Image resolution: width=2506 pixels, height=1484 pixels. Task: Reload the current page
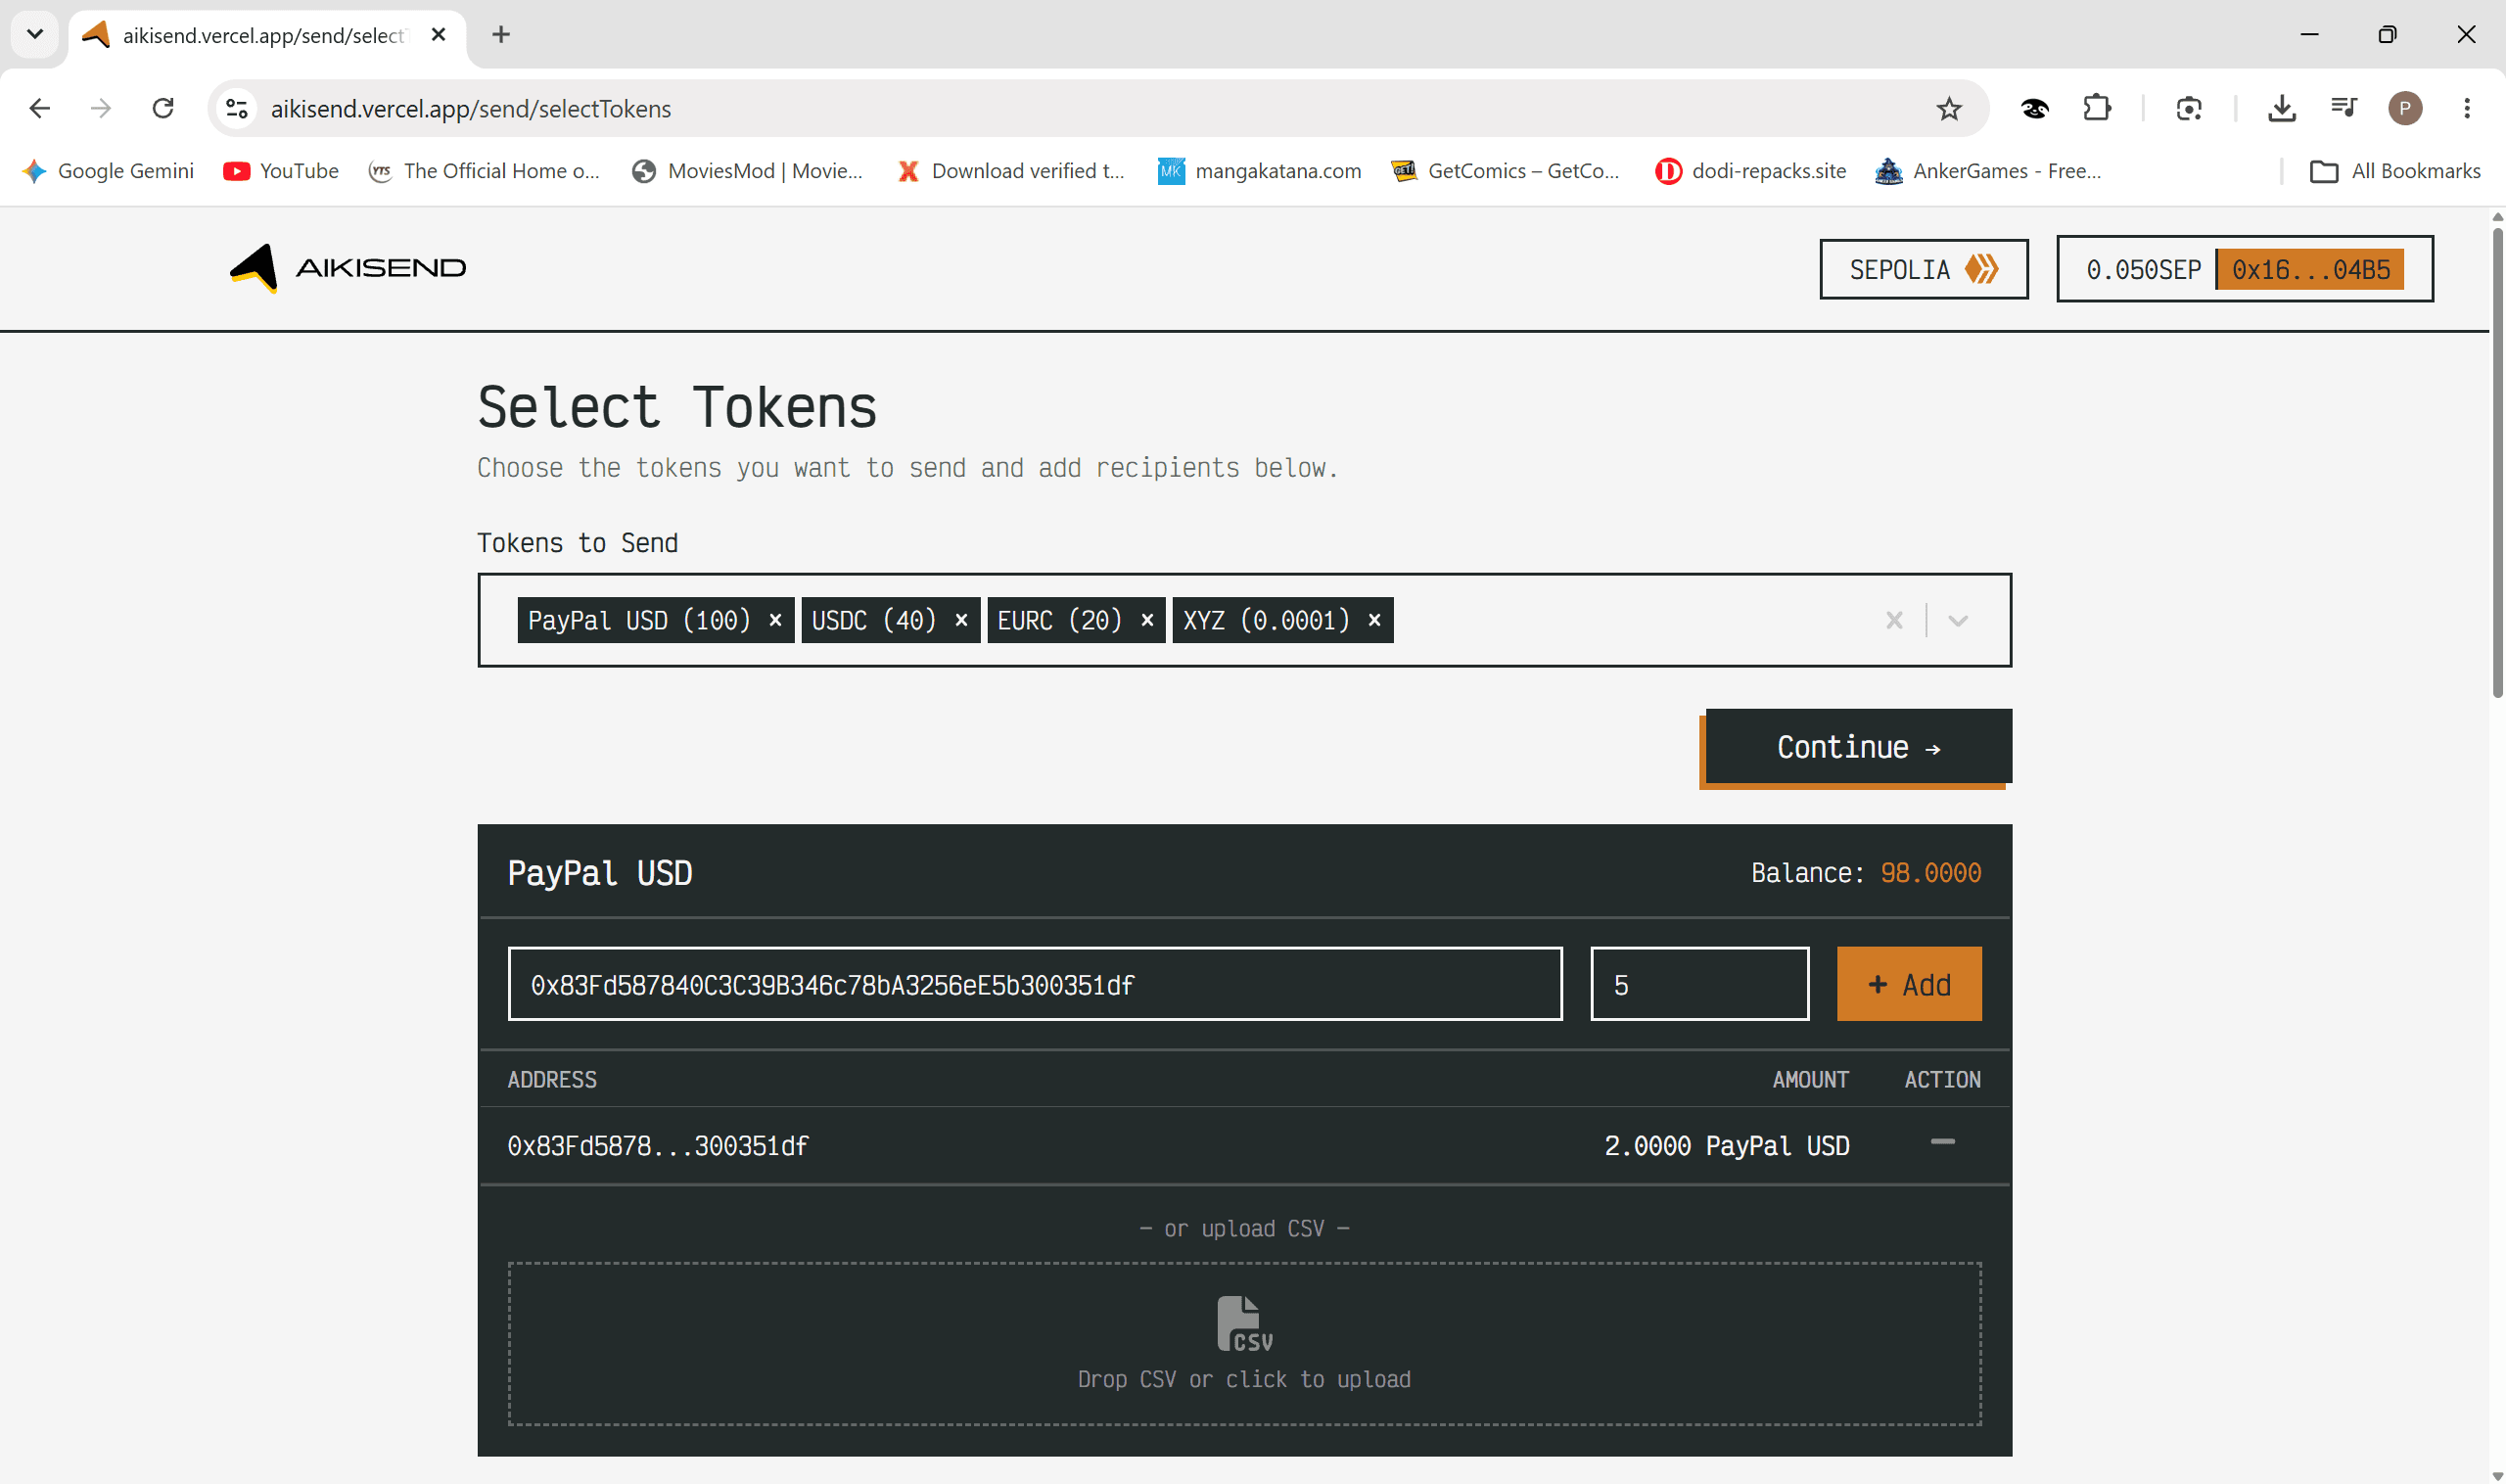tap(163, 108)
